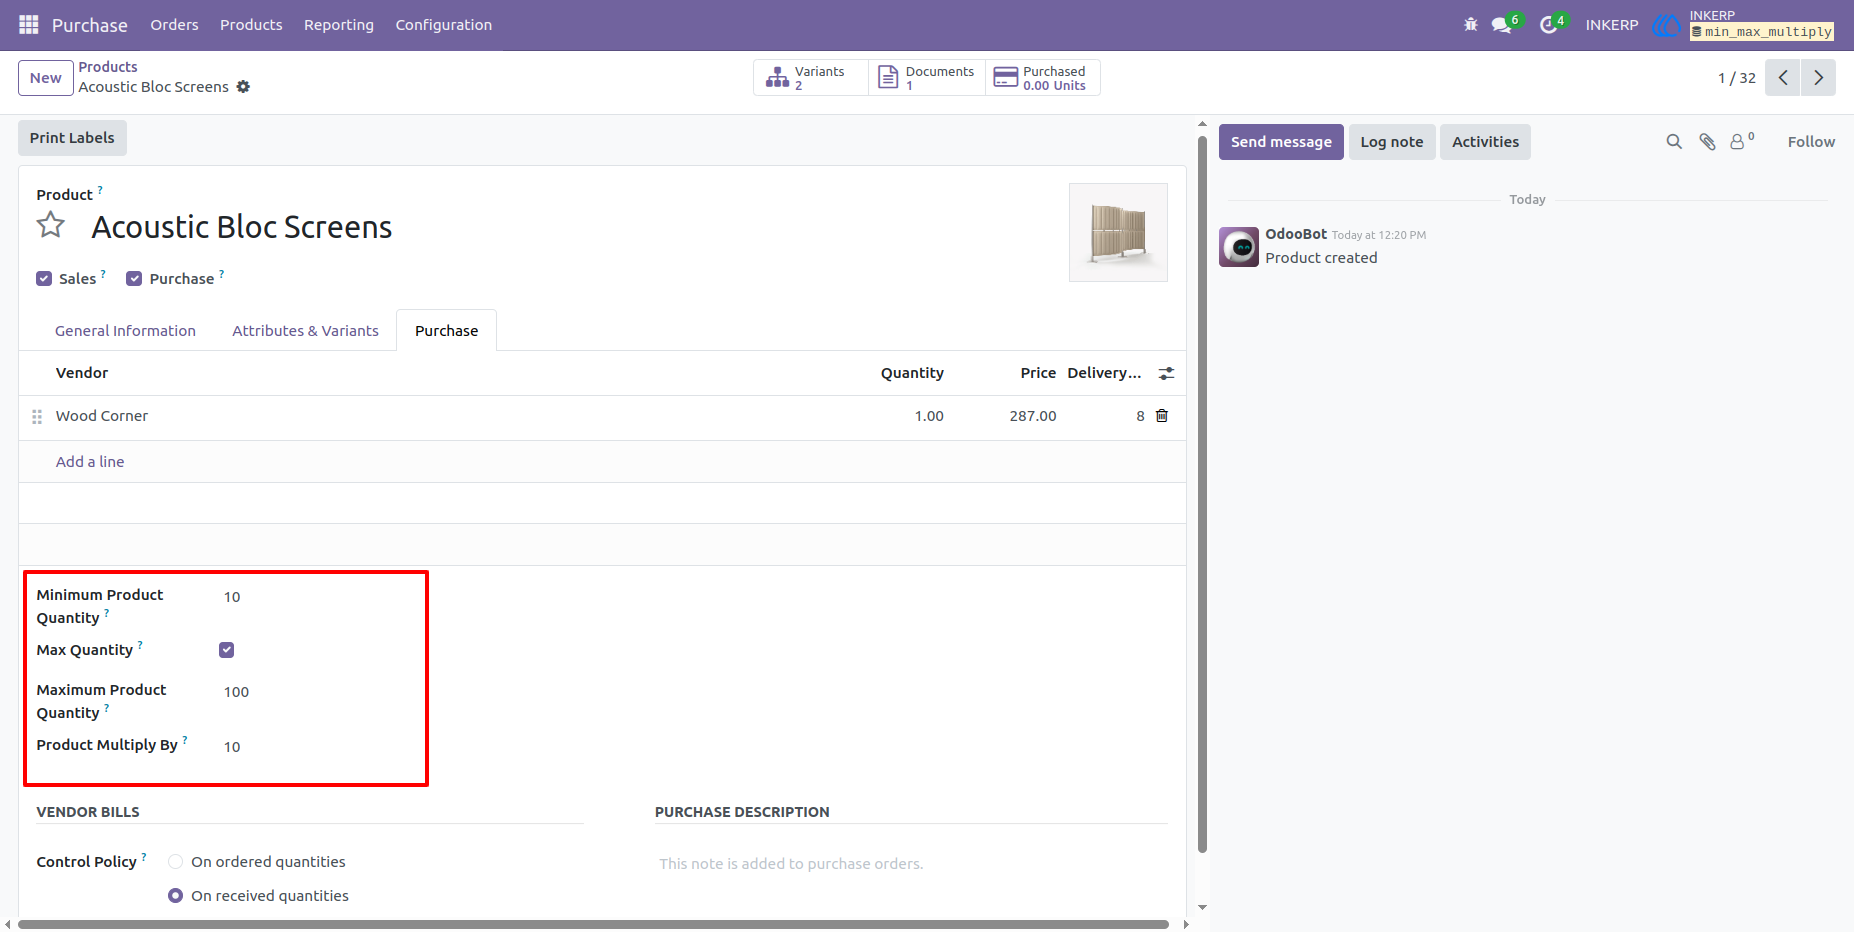Search messages in the chatter
The width and height of the screenshot is (1854, 932).
[1674, 142]
